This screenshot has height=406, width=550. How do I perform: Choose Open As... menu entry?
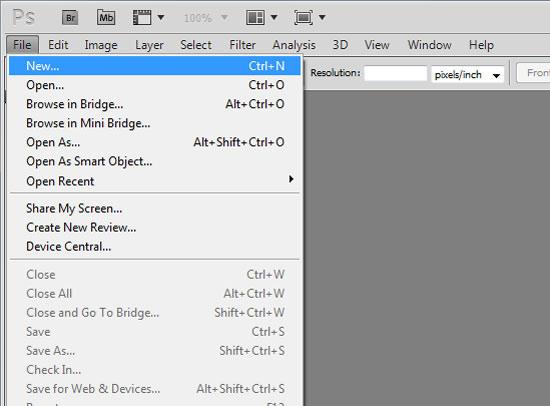tap(155, 142)
